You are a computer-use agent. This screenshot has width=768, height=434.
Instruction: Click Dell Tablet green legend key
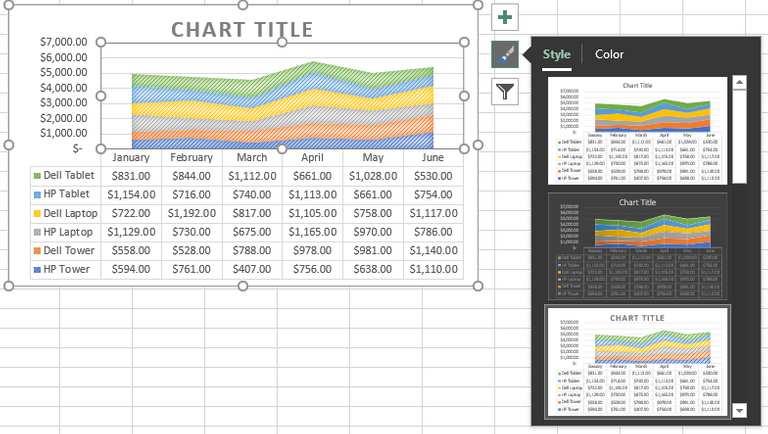[x=37, y=176]
